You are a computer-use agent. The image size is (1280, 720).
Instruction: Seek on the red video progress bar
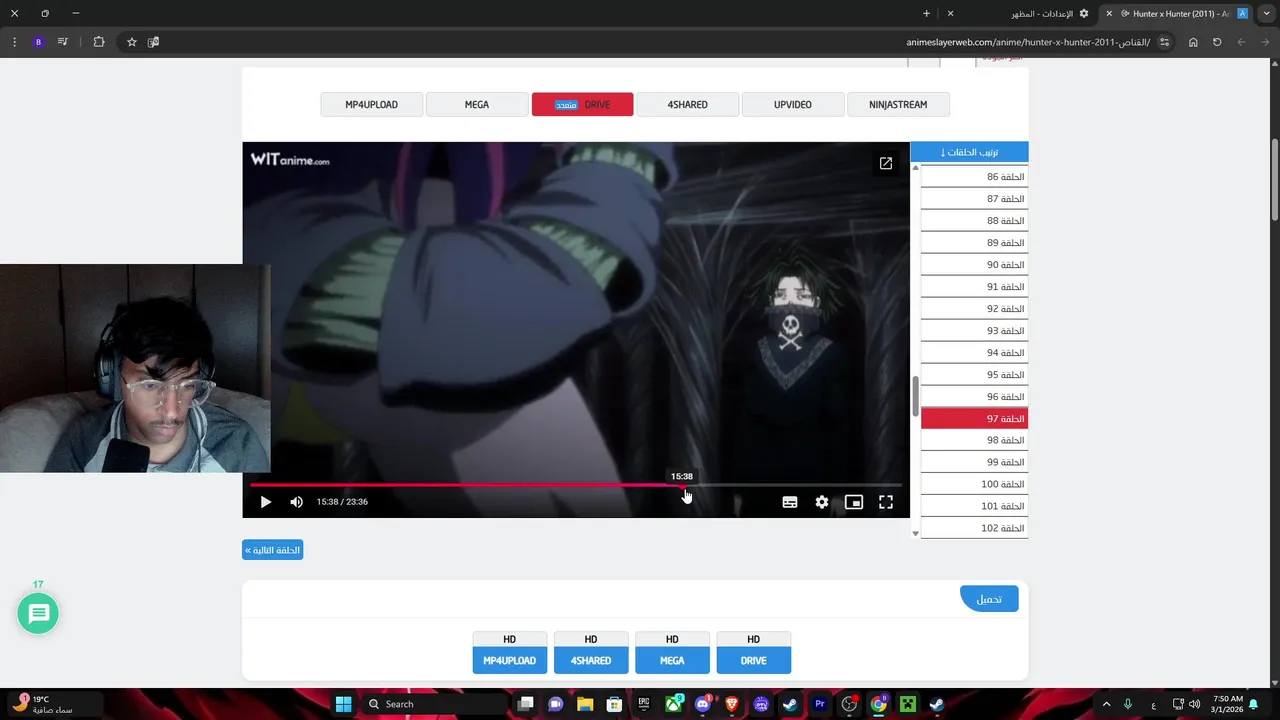click(576, 485)
